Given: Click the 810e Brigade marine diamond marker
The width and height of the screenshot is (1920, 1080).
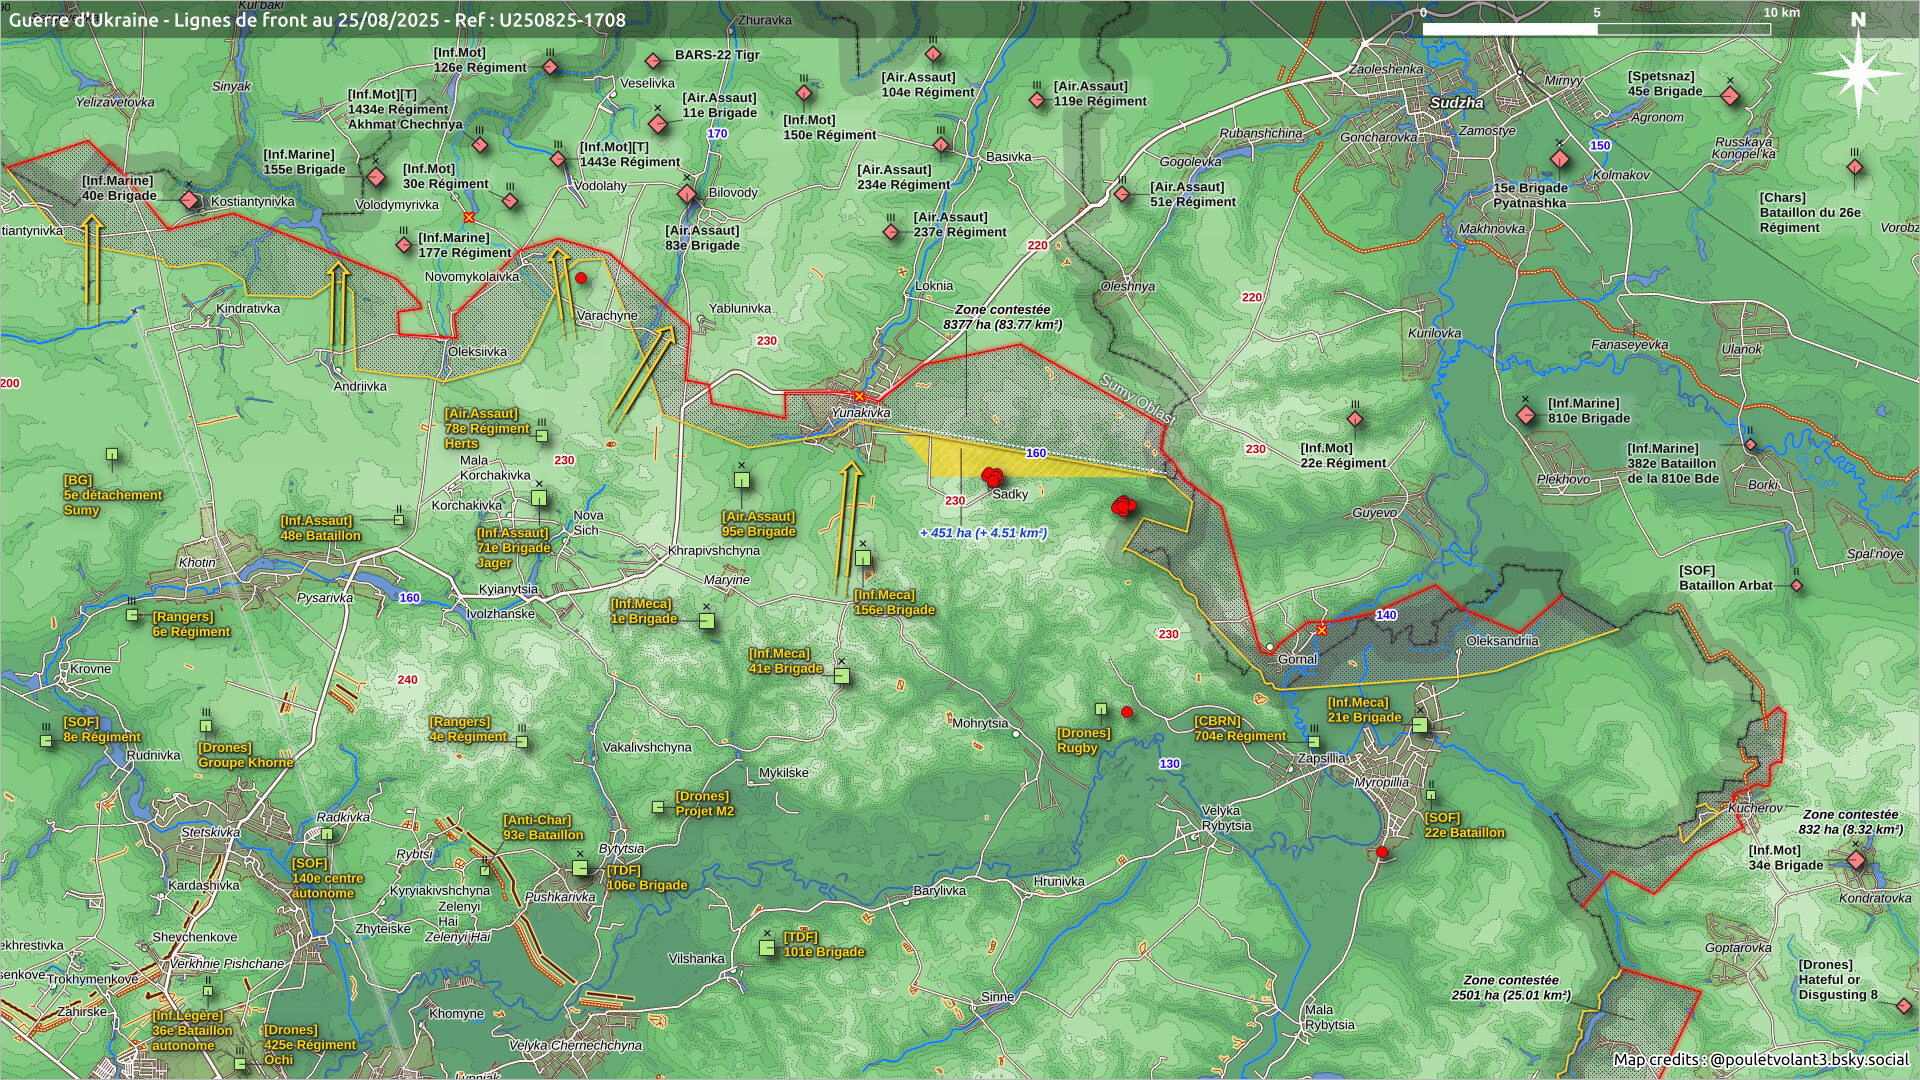Looking at the screenshot, I should 1526,415.
